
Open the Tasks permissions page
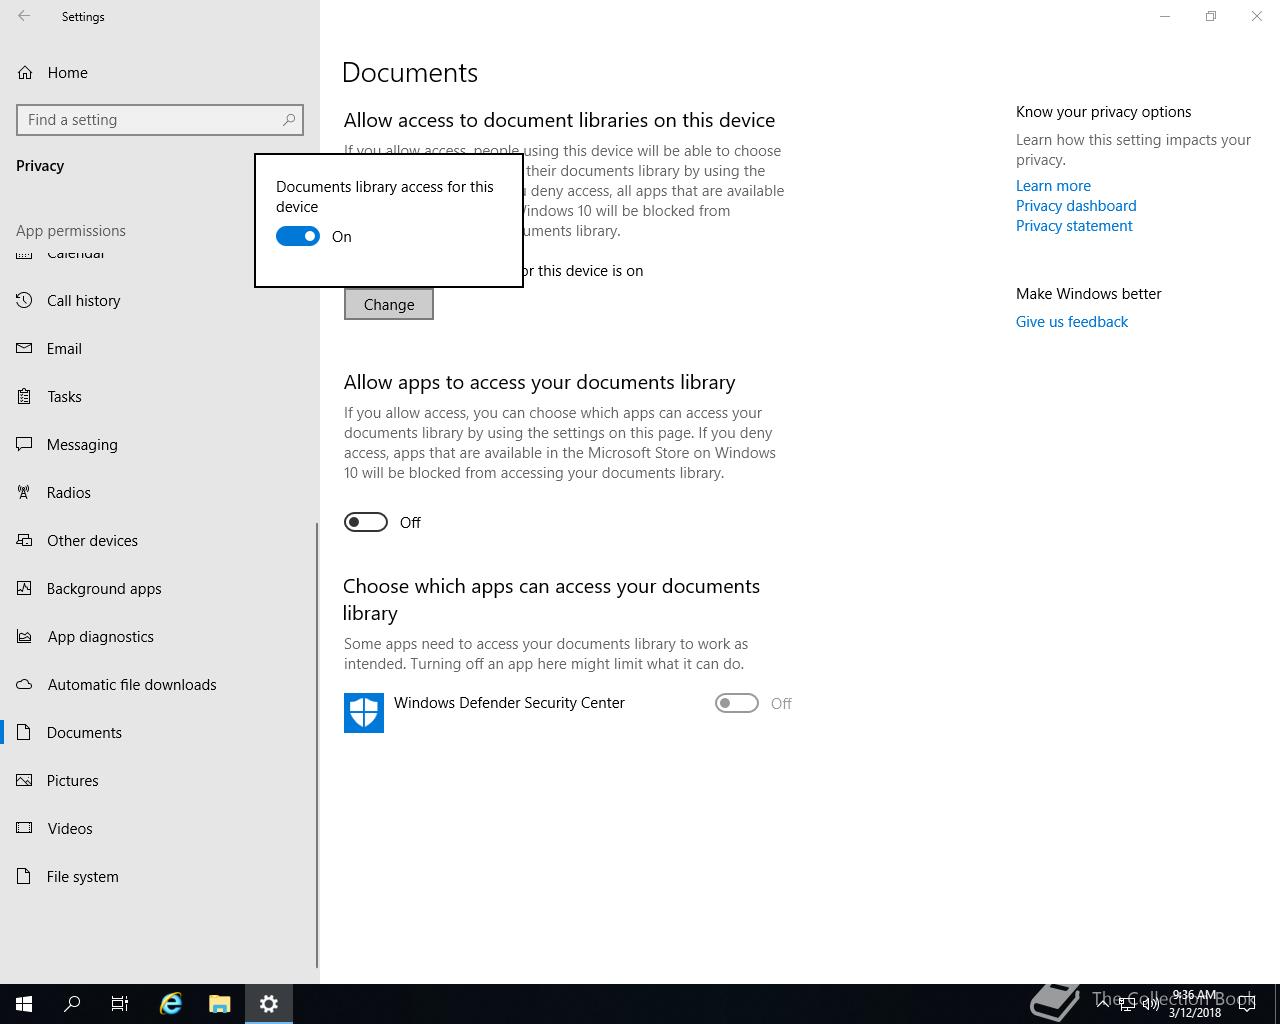[64, 397]
